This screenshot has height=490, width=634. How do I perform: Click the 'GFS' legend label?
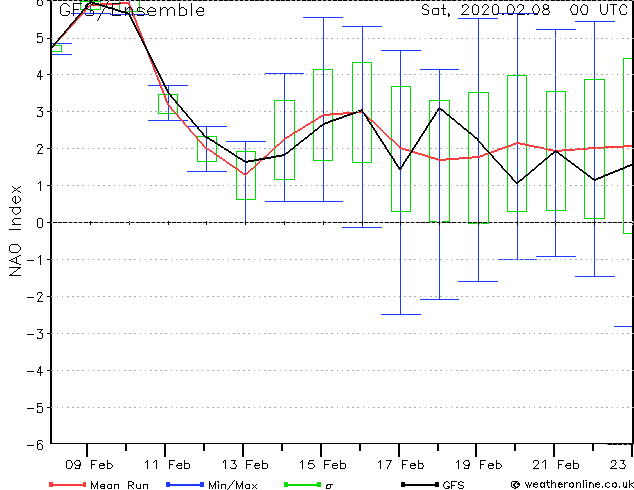[453, 485]
